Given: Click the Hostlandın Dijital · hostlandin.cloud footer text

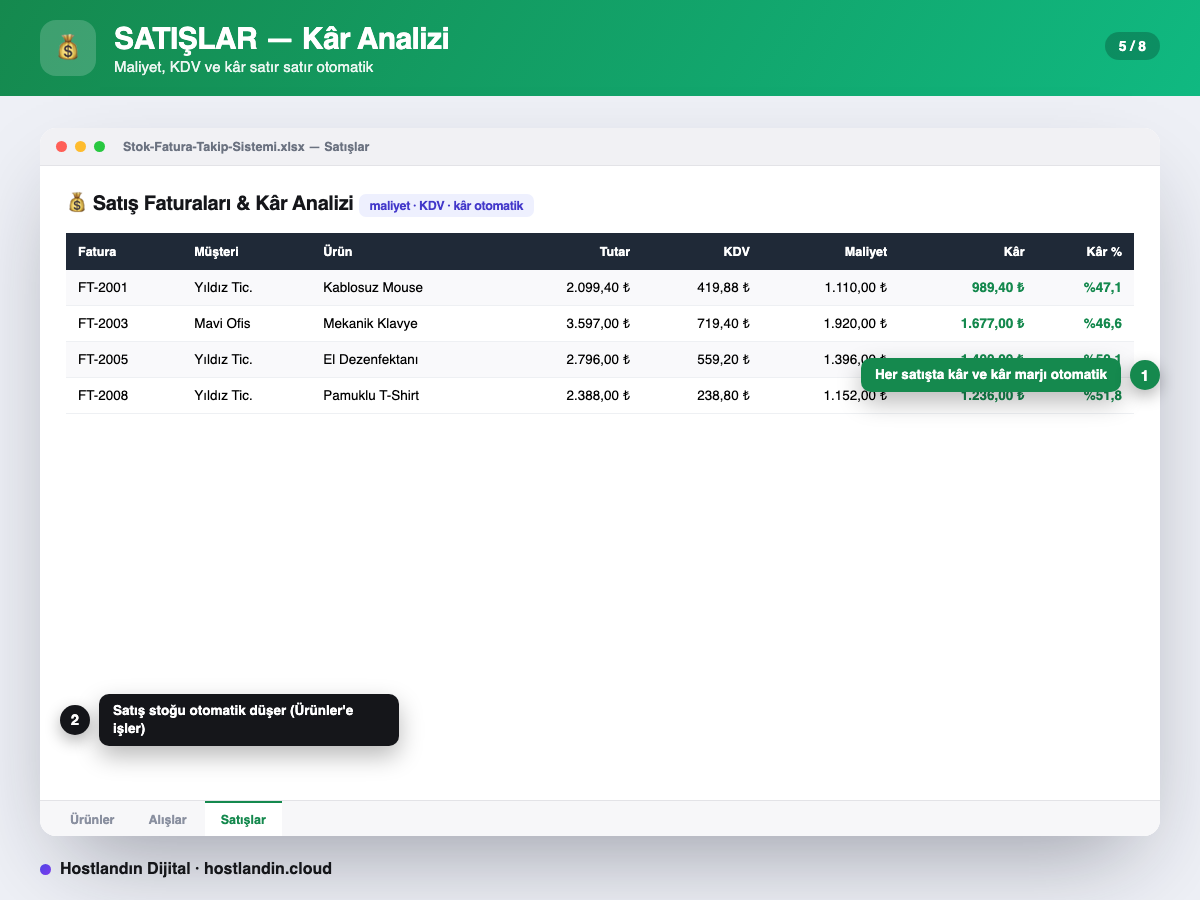Looking at the screenshot, I should (x=196, y=869).
